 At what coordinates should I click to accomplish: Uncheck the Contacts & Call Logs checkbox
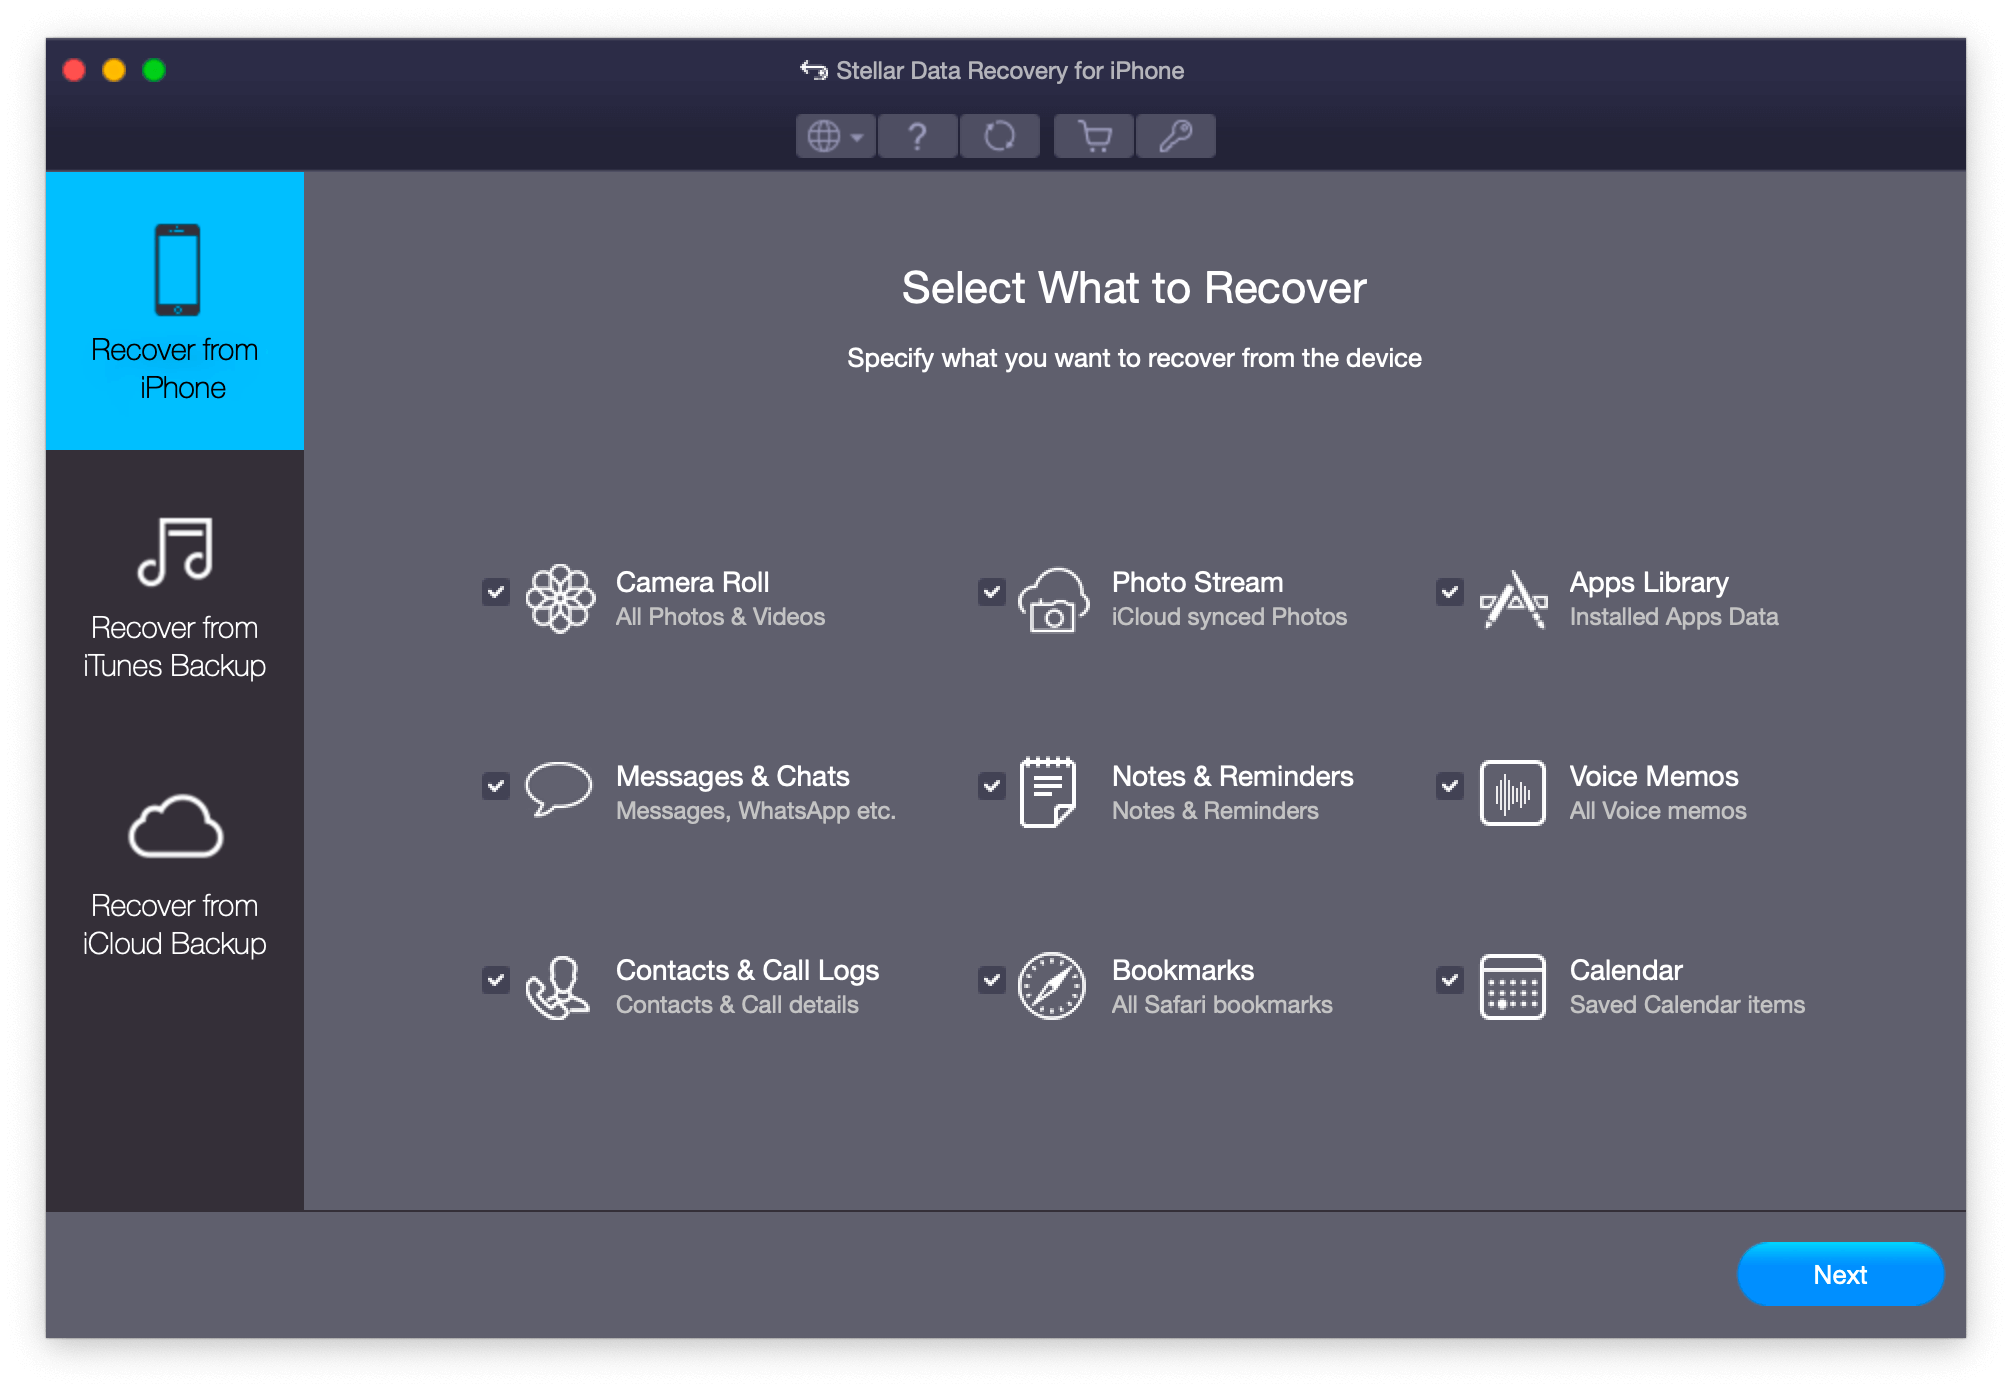[x=496, y=980]
